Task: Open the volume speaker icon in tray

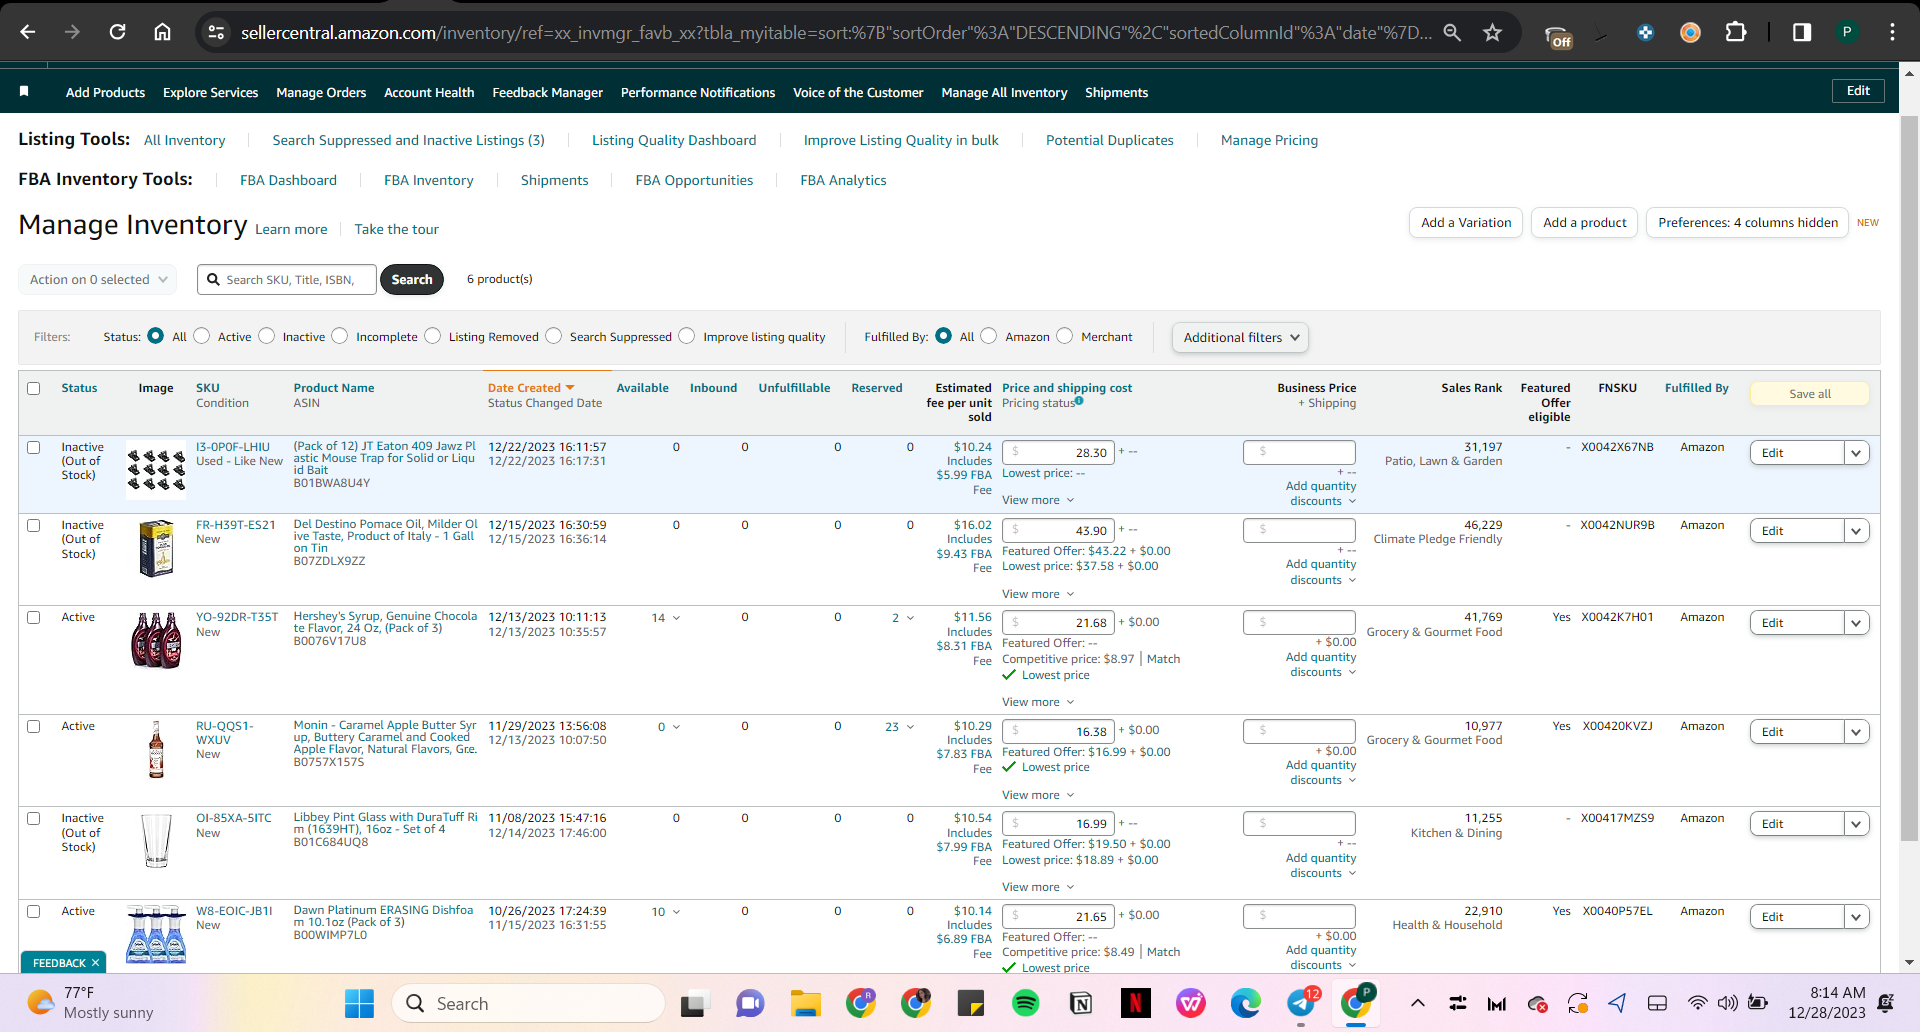Action: [1727, 1003]
